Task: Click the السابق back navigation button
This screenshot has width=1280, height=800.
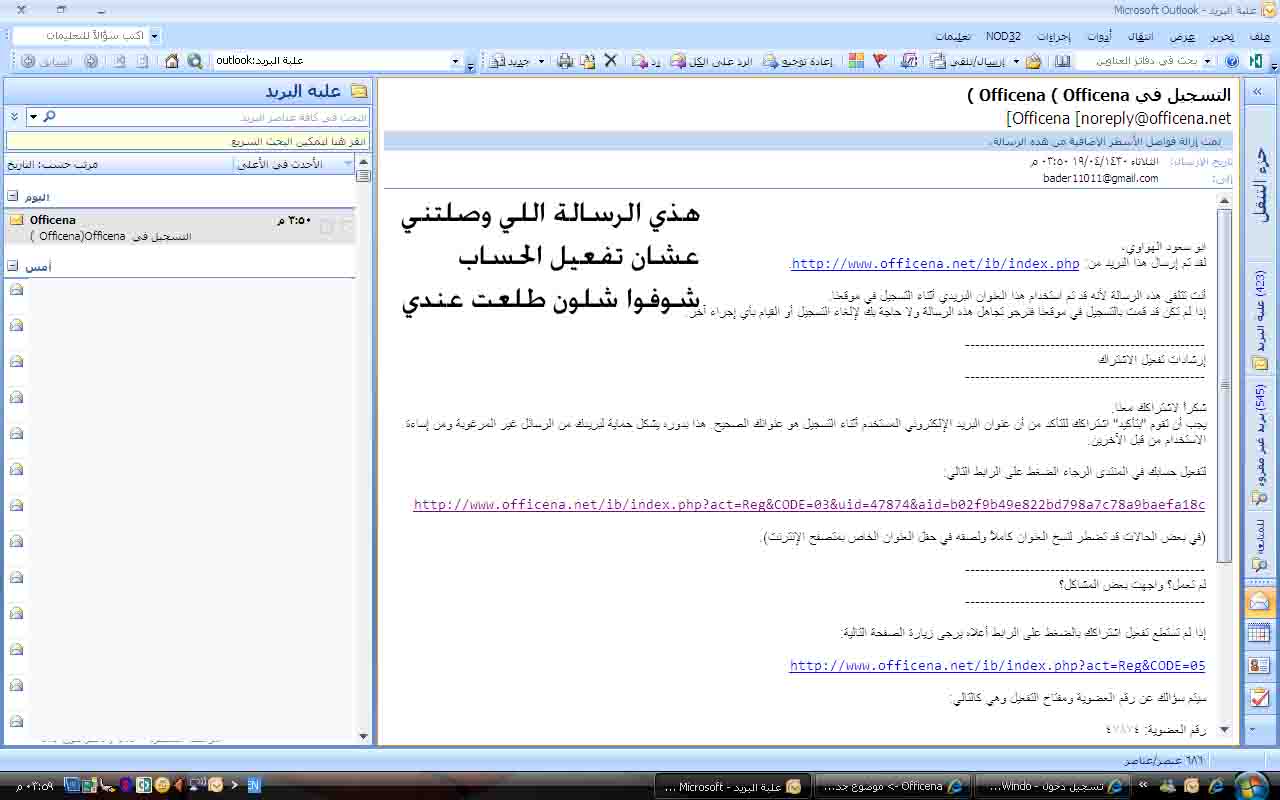Action: tap(47, 61)
